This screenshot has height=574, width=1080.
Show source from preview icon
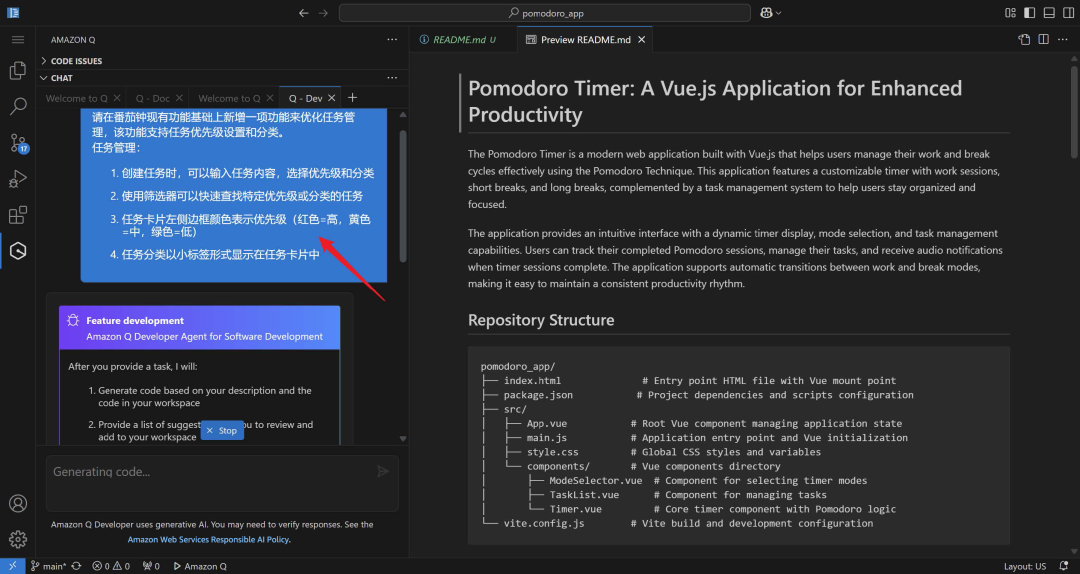(x=1024, y=40)
